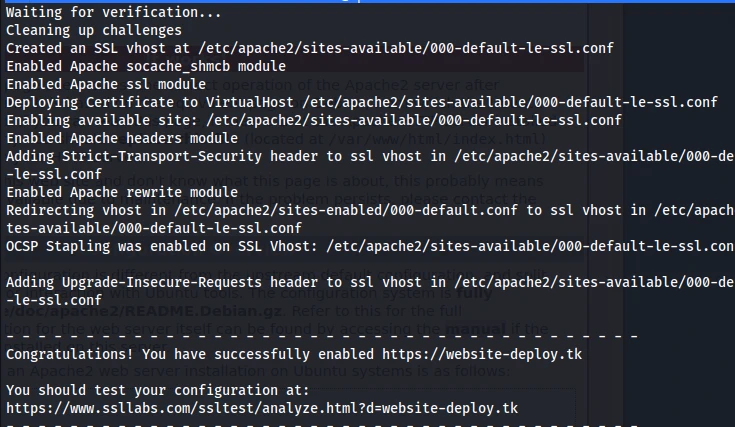Click the https://website-deploy.tk URL
Viewport: 735px width, 427px height.
click(485, 354)
